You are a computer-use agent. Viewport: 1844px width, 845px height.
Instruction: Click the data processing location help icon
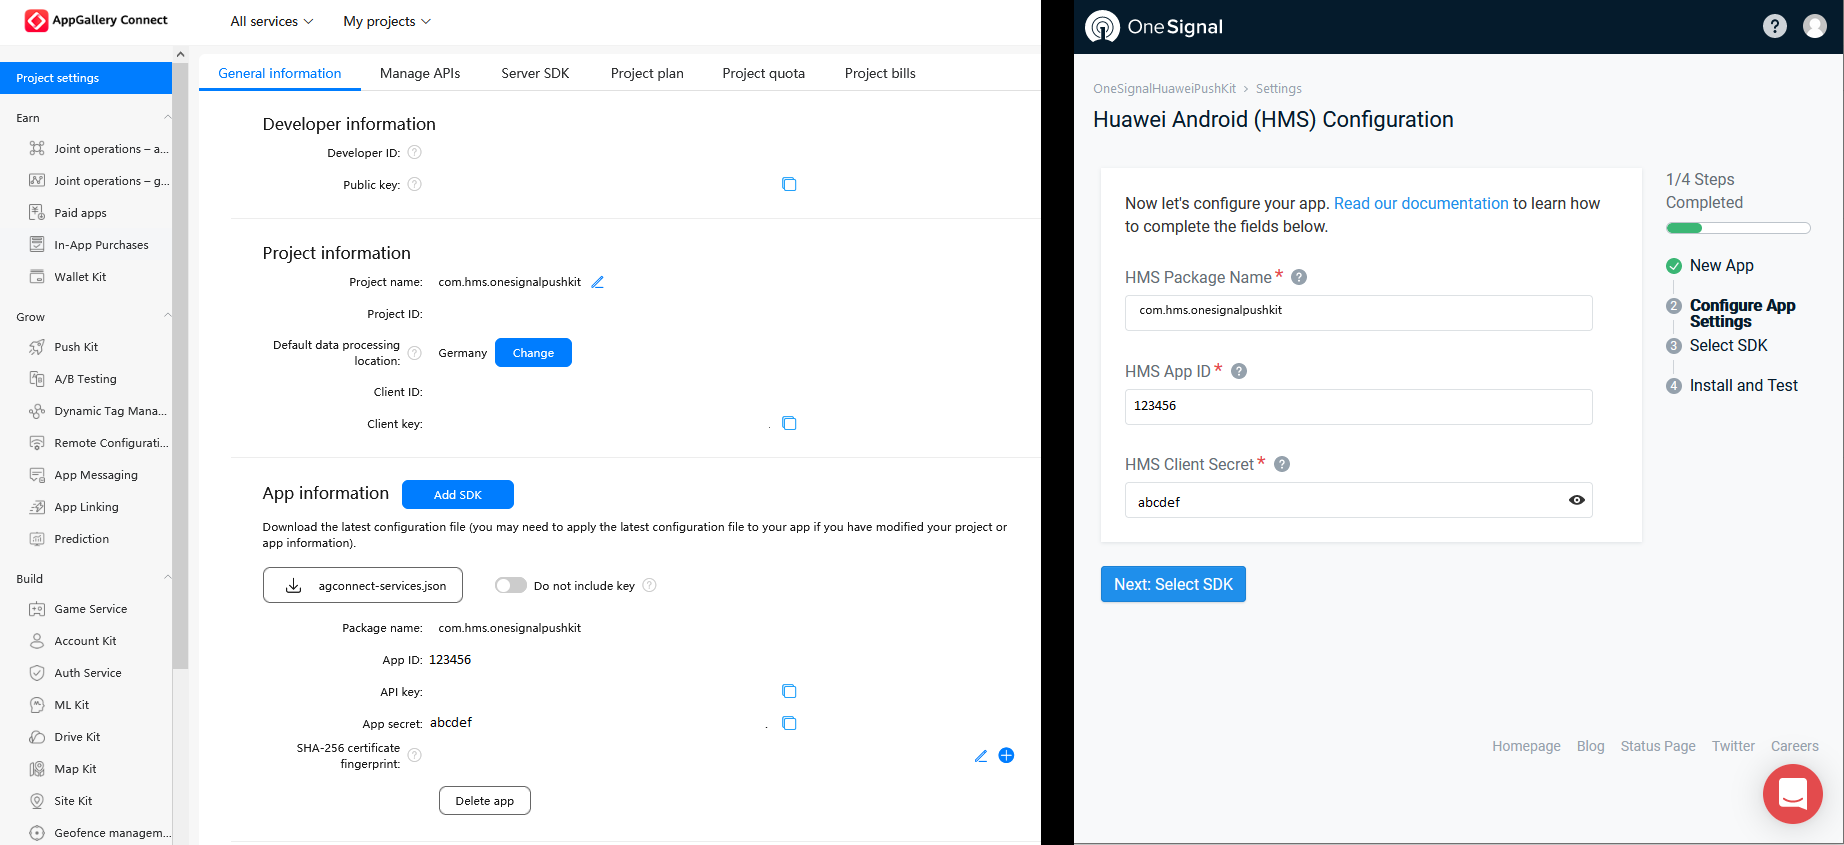(415, 353)
